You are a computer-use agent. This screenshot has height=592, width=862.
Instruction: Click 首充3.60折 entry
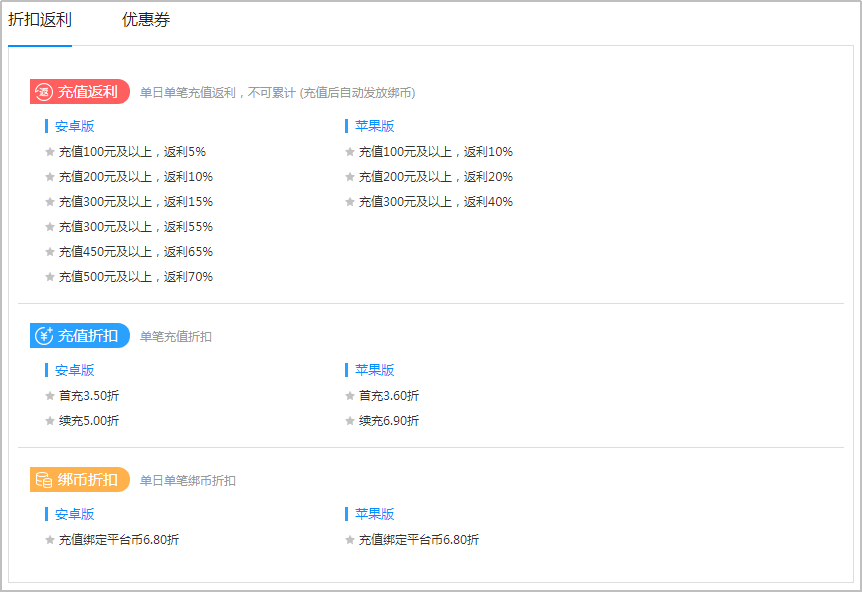389,396
